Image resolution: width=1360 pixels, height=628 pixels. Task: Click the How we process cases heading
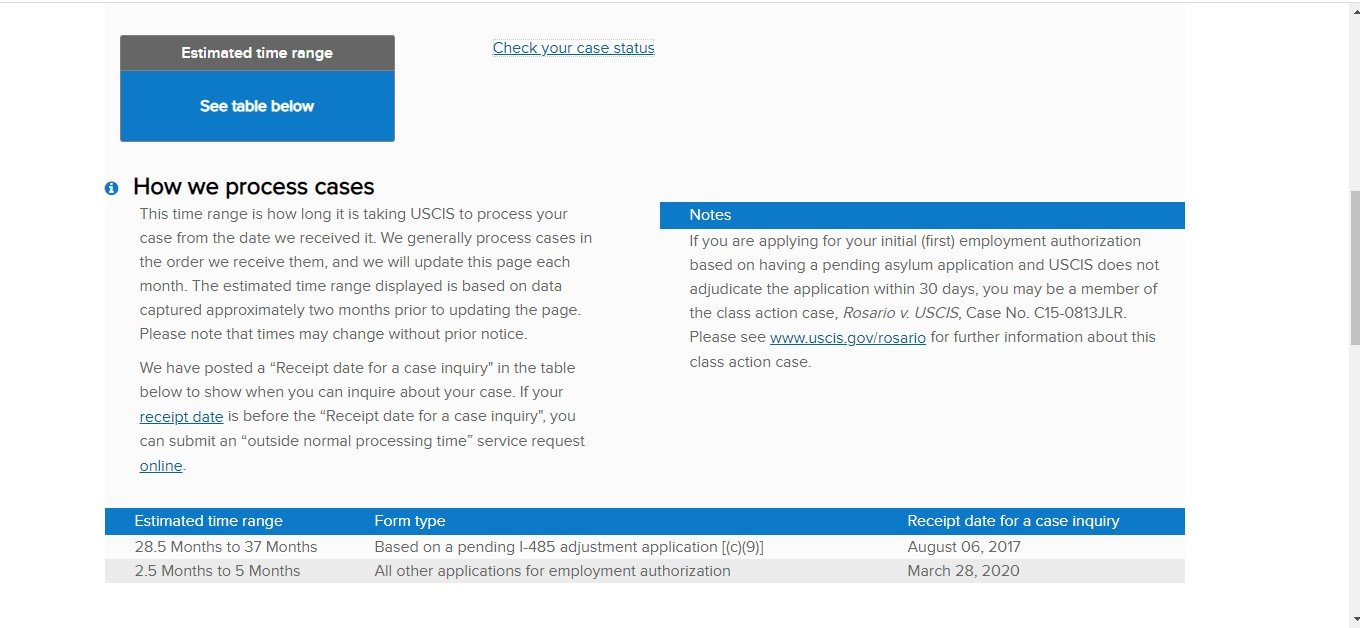click(x=254, y=187)
